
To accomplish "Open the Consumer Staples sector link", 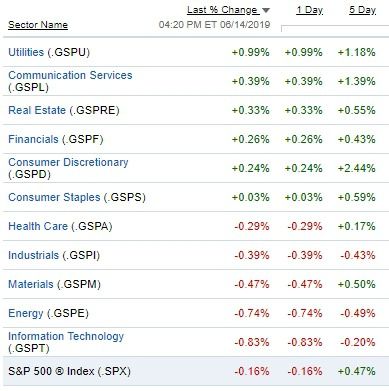I will pyautogui.click(x=54, y=197).
